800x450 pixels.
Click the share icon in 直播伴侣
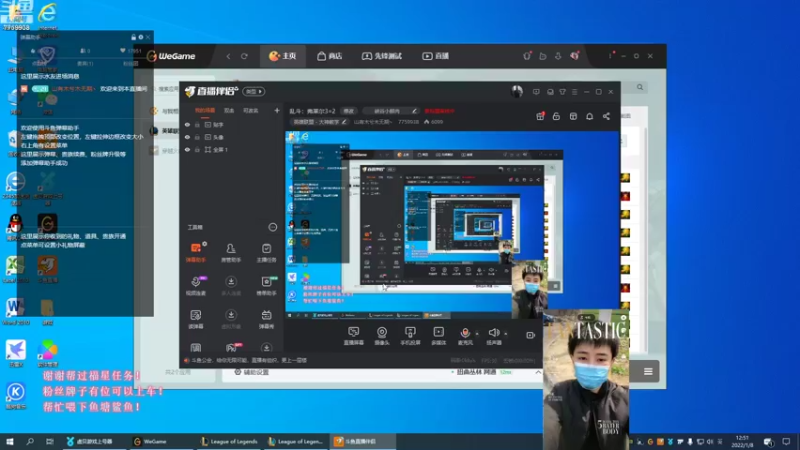(x=606, y=116)
